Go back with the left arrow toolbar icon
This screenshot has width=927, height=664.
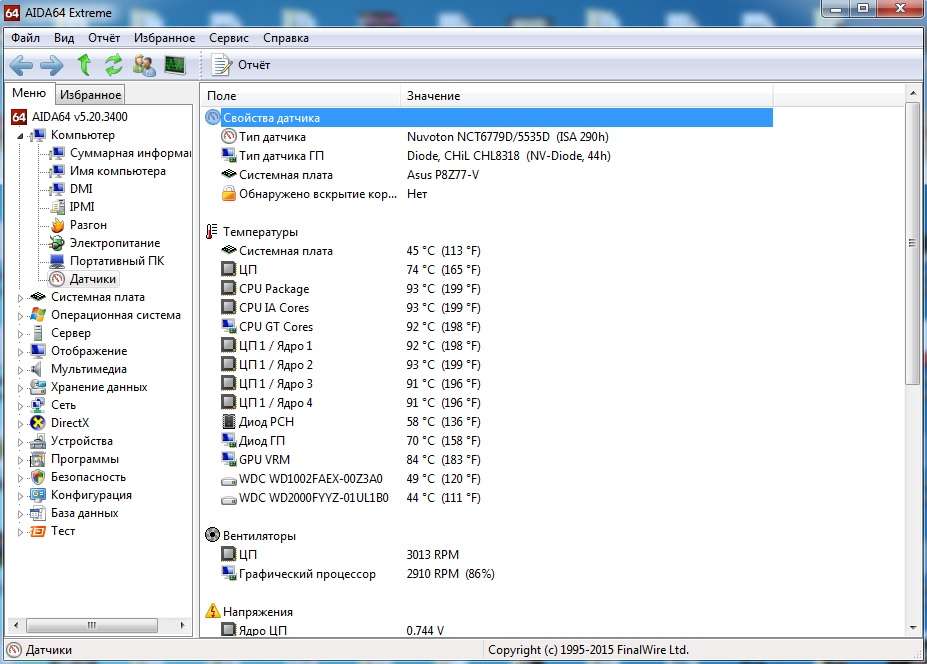pos(21,65)
